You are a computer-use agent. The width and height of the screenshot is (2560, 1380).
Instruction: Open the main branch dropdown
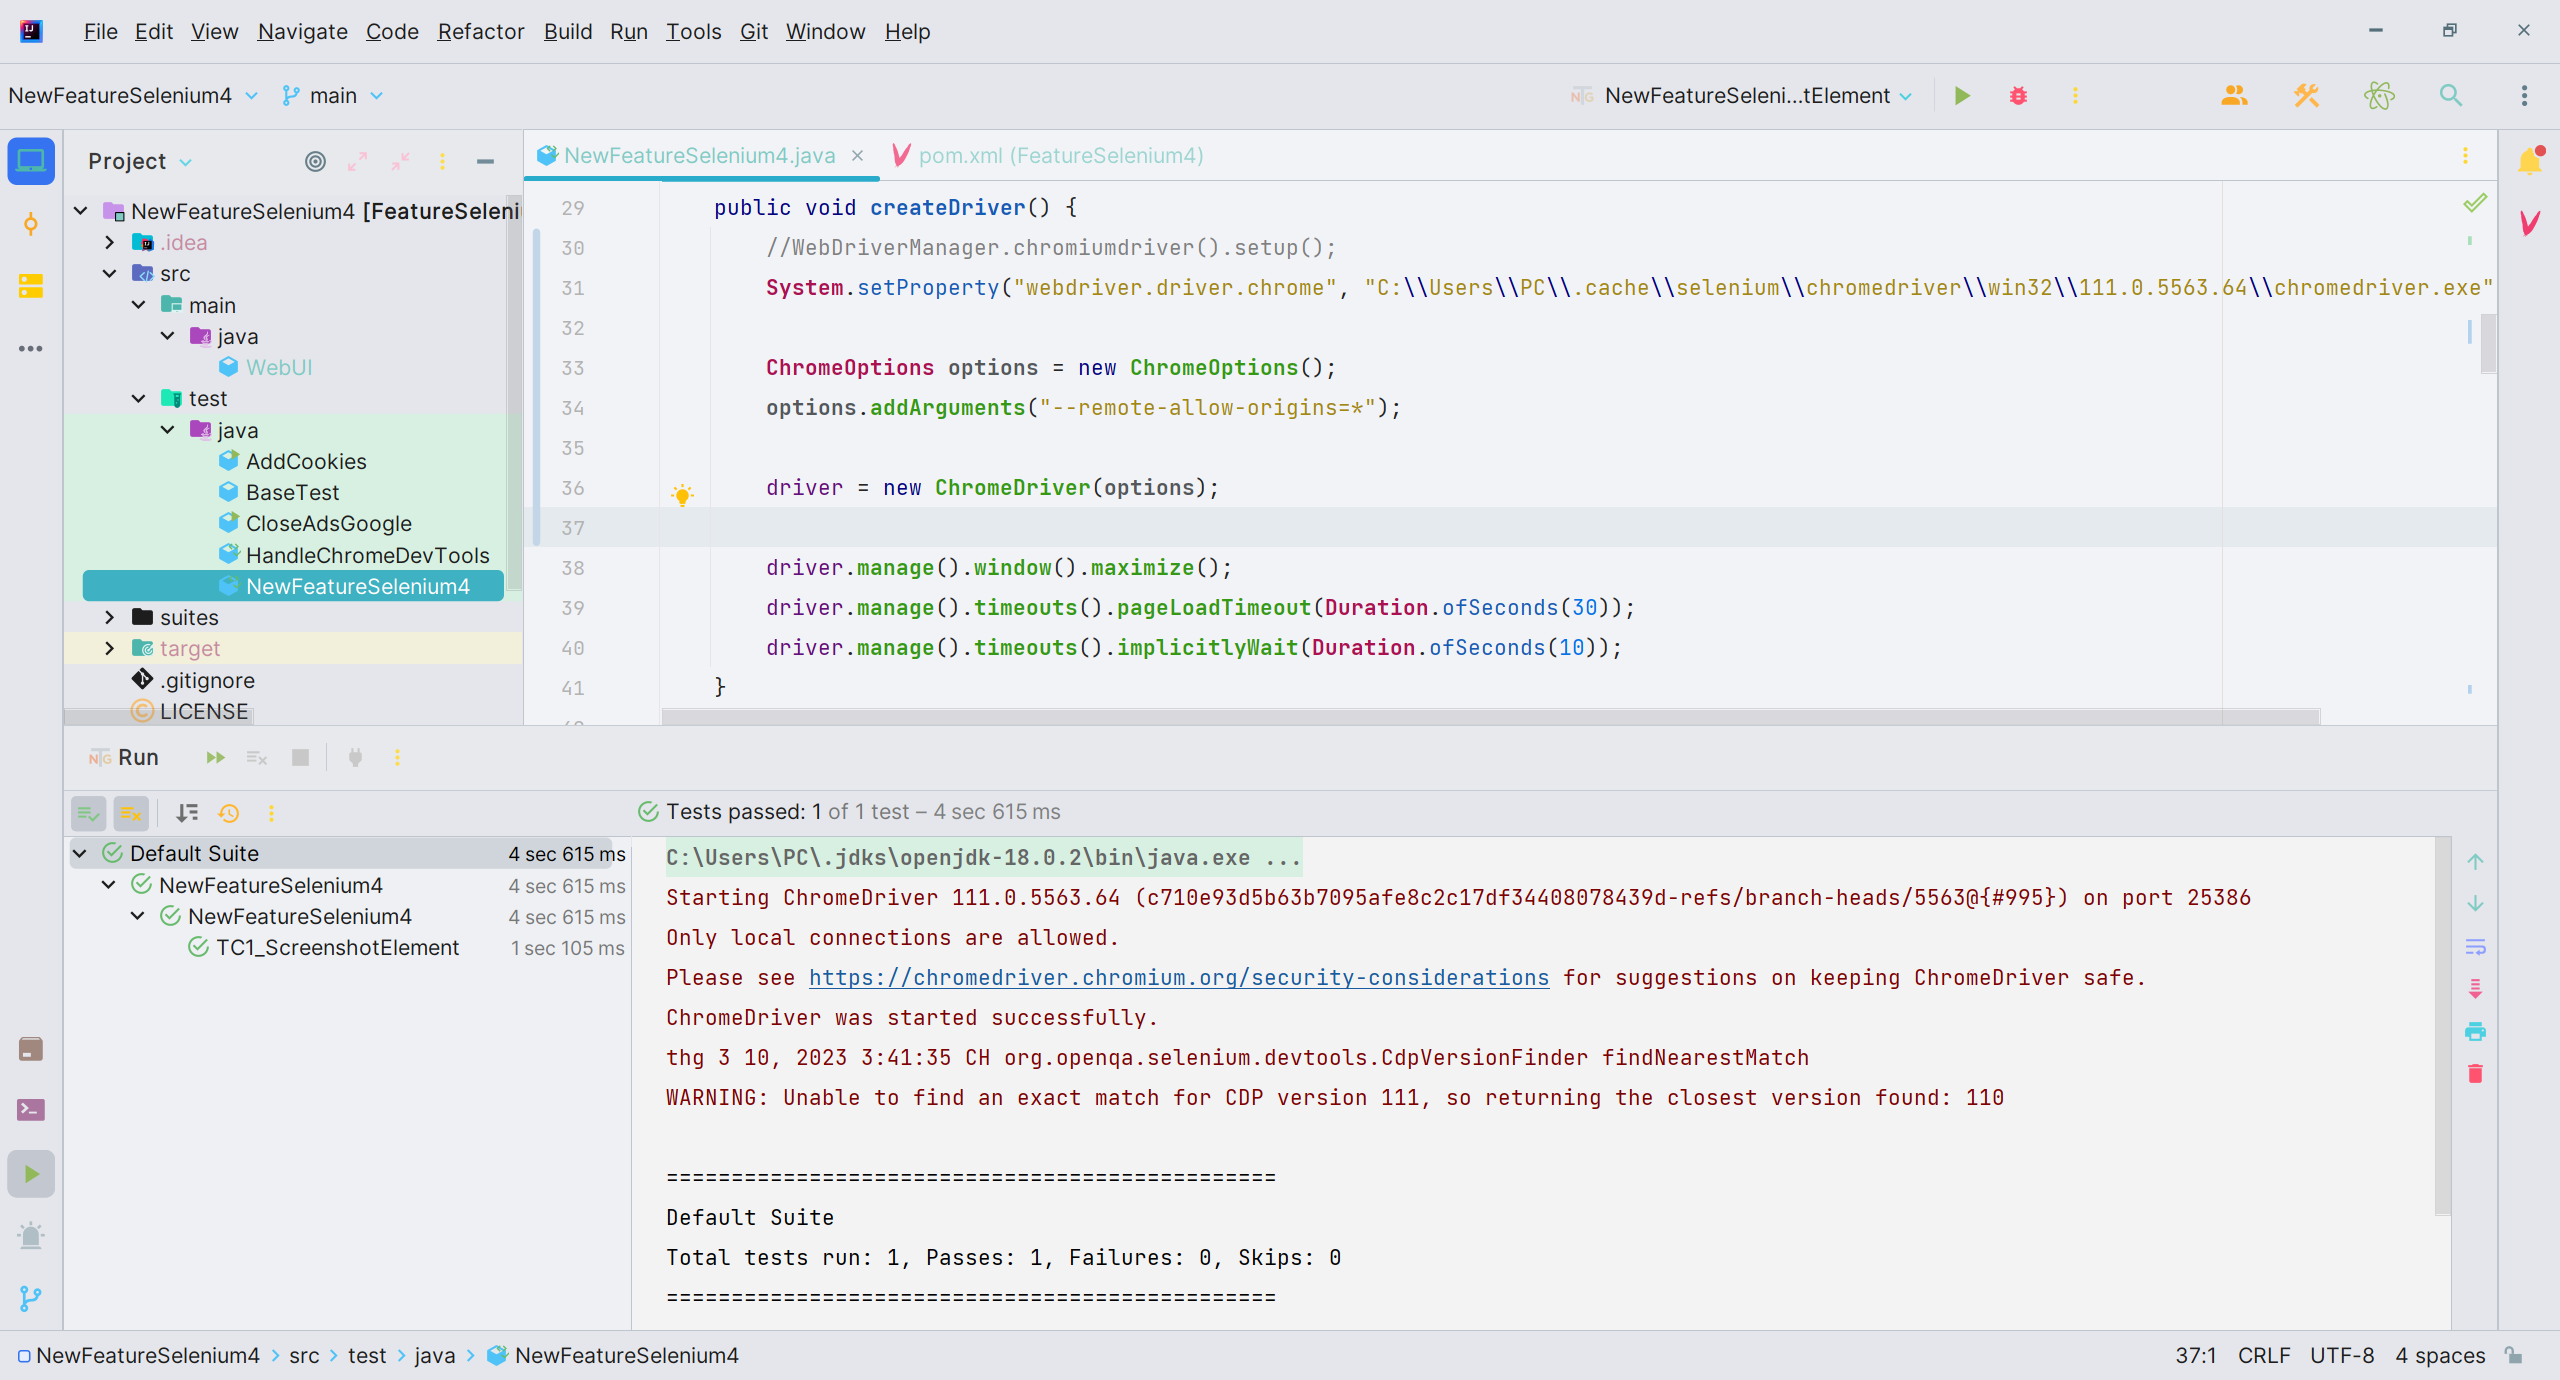click(x=333, y=96)
